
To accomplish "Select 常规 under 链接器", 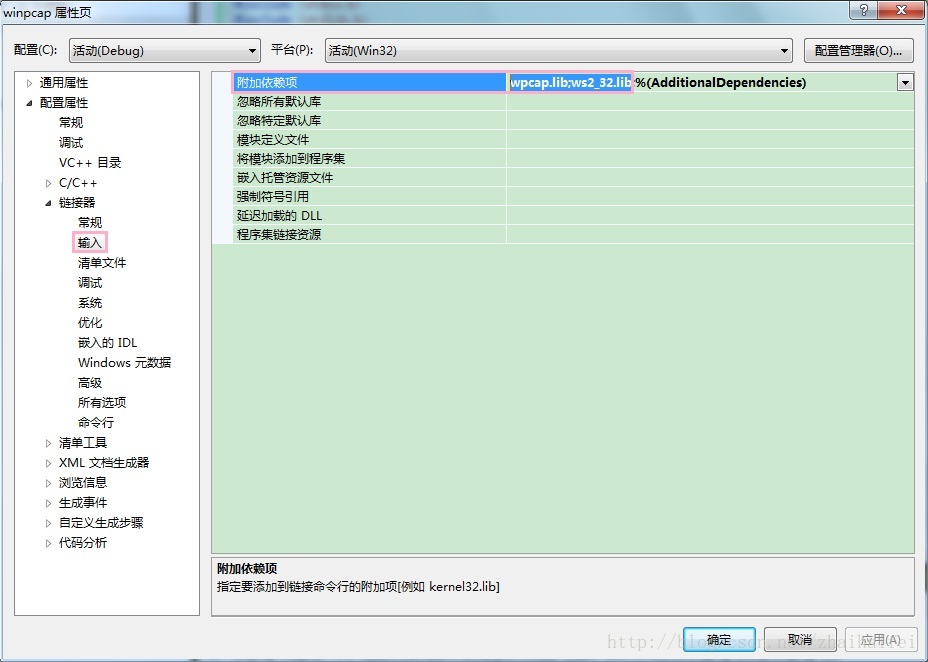I will [90, 222].
